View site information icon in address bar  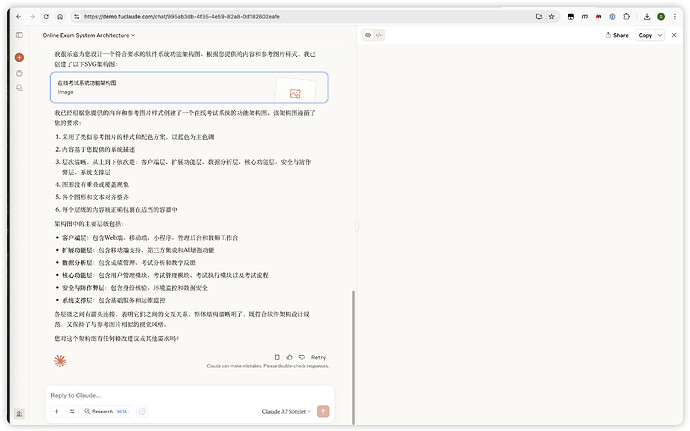[x=77, y=17]
